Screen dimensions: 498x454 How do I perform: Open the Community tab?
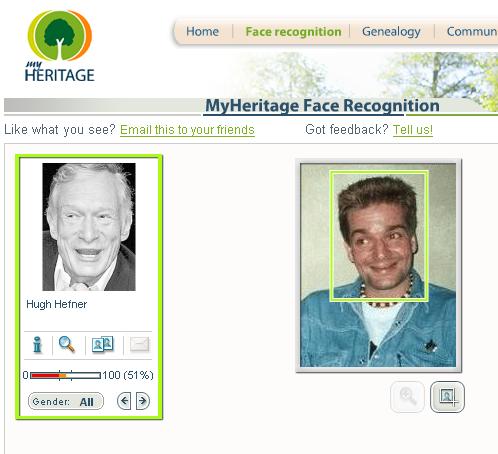(472, 32)
